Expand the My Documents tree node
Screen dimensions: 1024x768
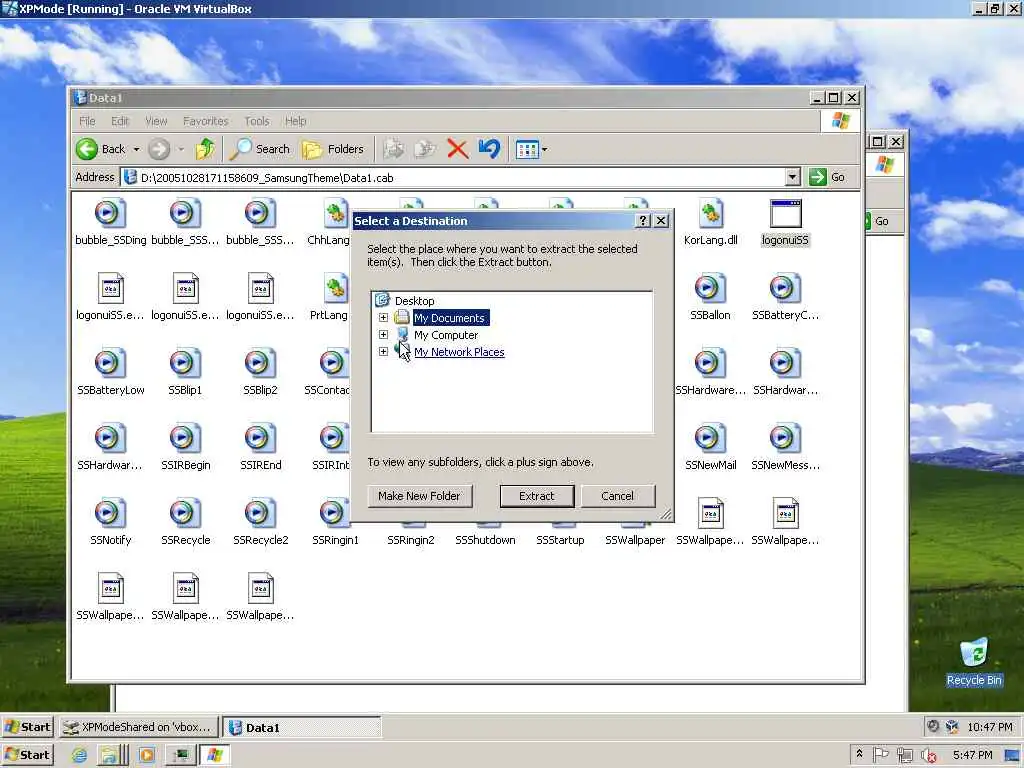[383, 318]
